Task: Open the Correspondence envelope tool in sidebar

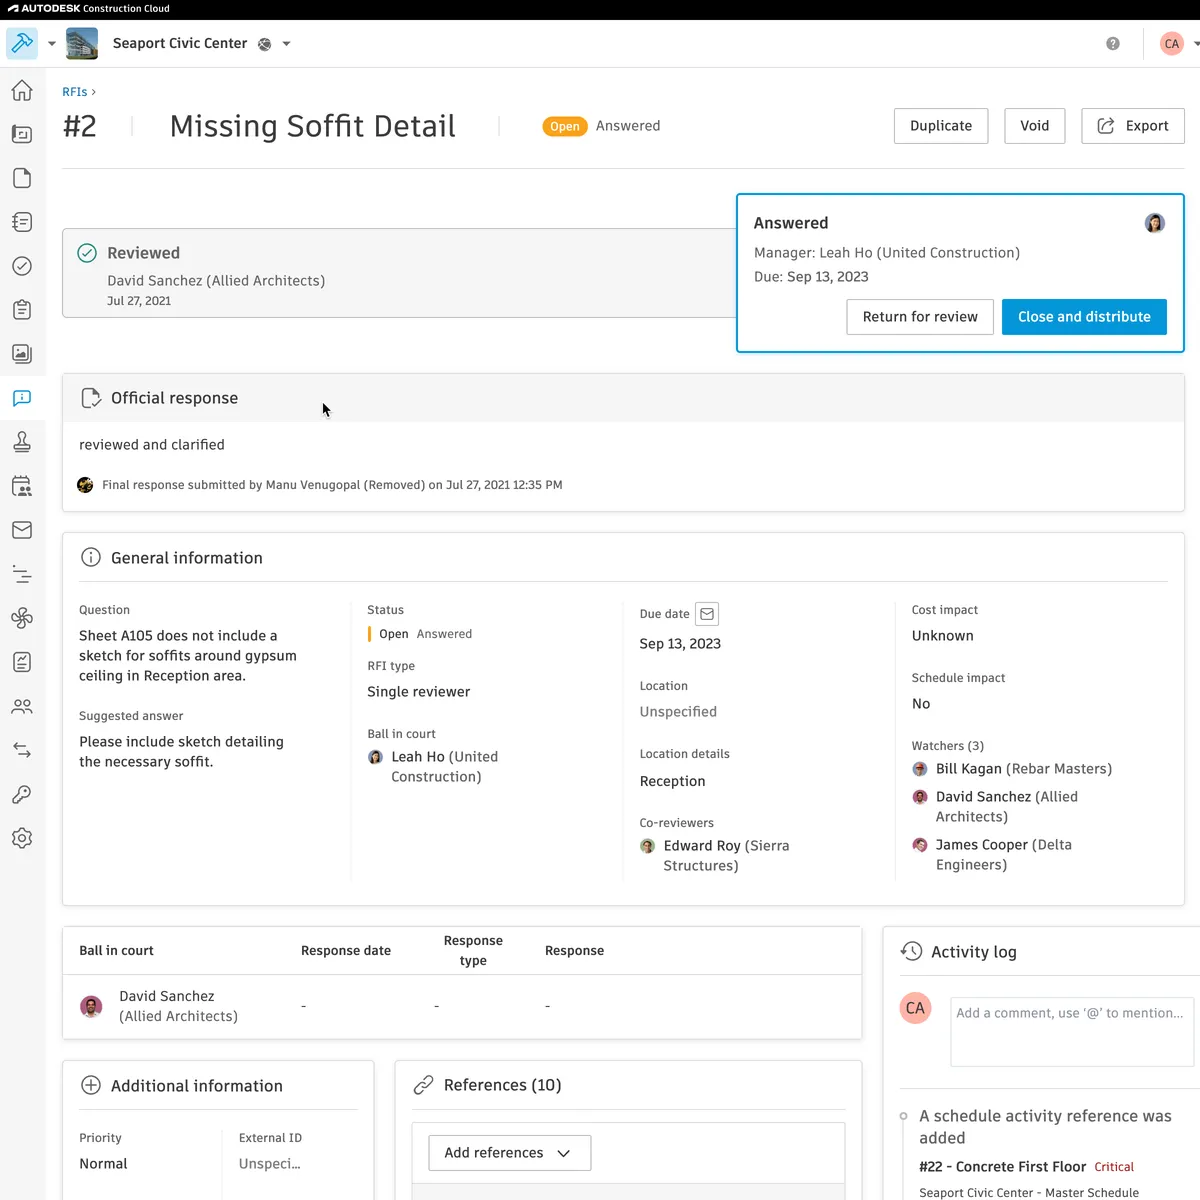Action: tap(22, 530)
